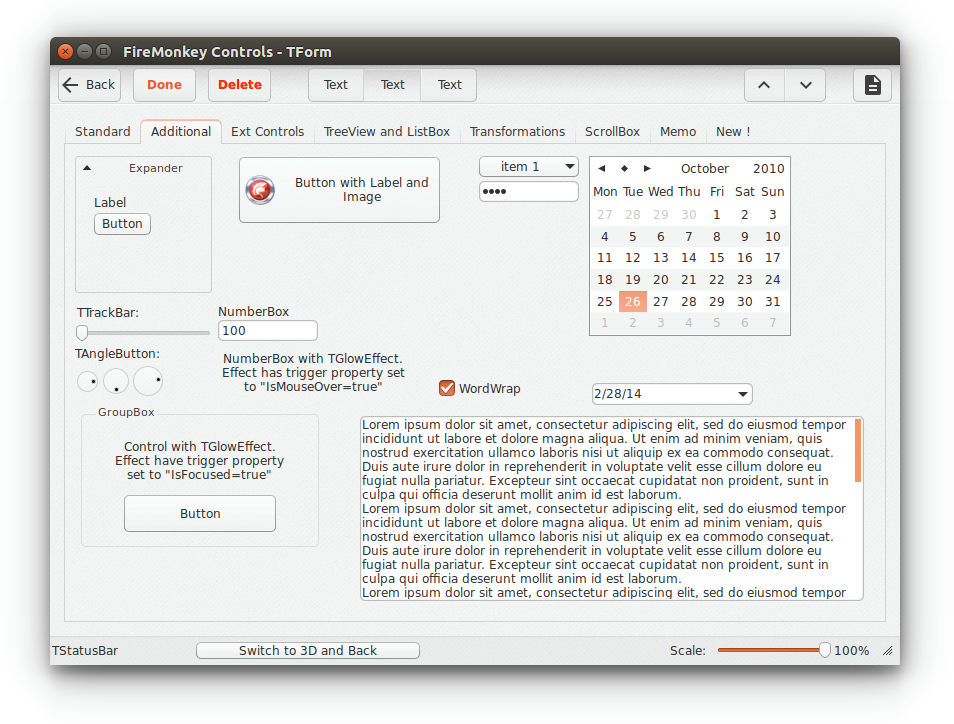Viewport: 954px width, 724px height.
Task: Open the ScrollBox tab
Action: 612,131
